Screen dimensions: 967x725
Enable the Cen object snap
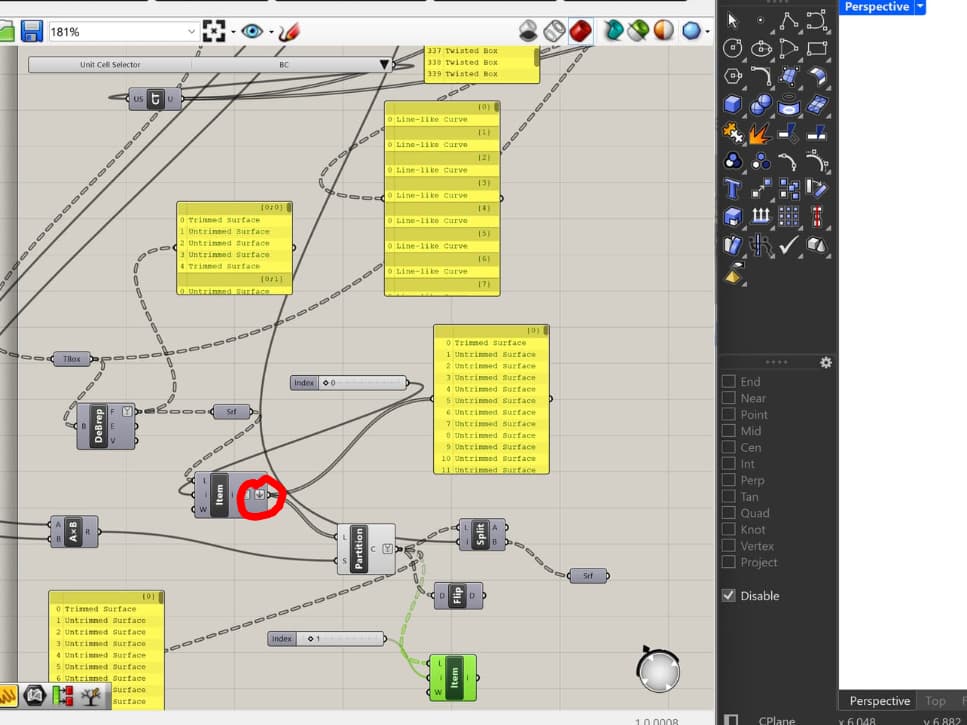pyautogui.click(x=729, y=447)
